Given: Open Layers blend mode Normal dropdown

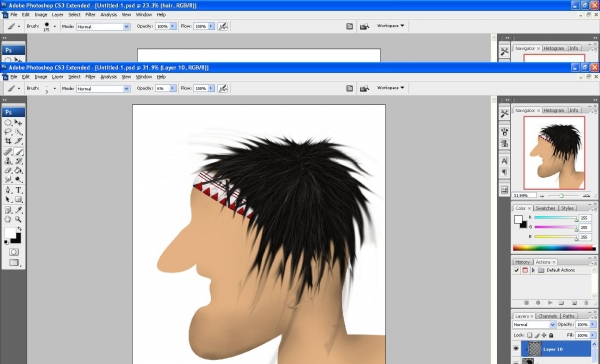Looking at the screenshot, I should click(x=534, y=325).
